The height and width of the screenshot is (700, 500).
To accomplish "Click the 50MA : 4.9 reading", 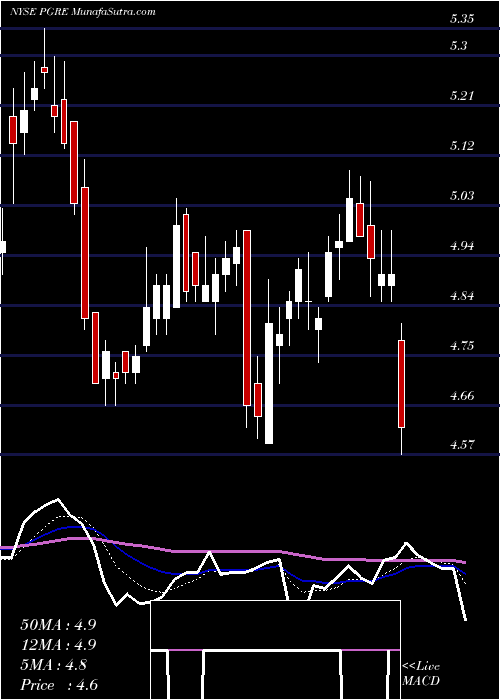I will pyautogui.click(x=58, y=625).
